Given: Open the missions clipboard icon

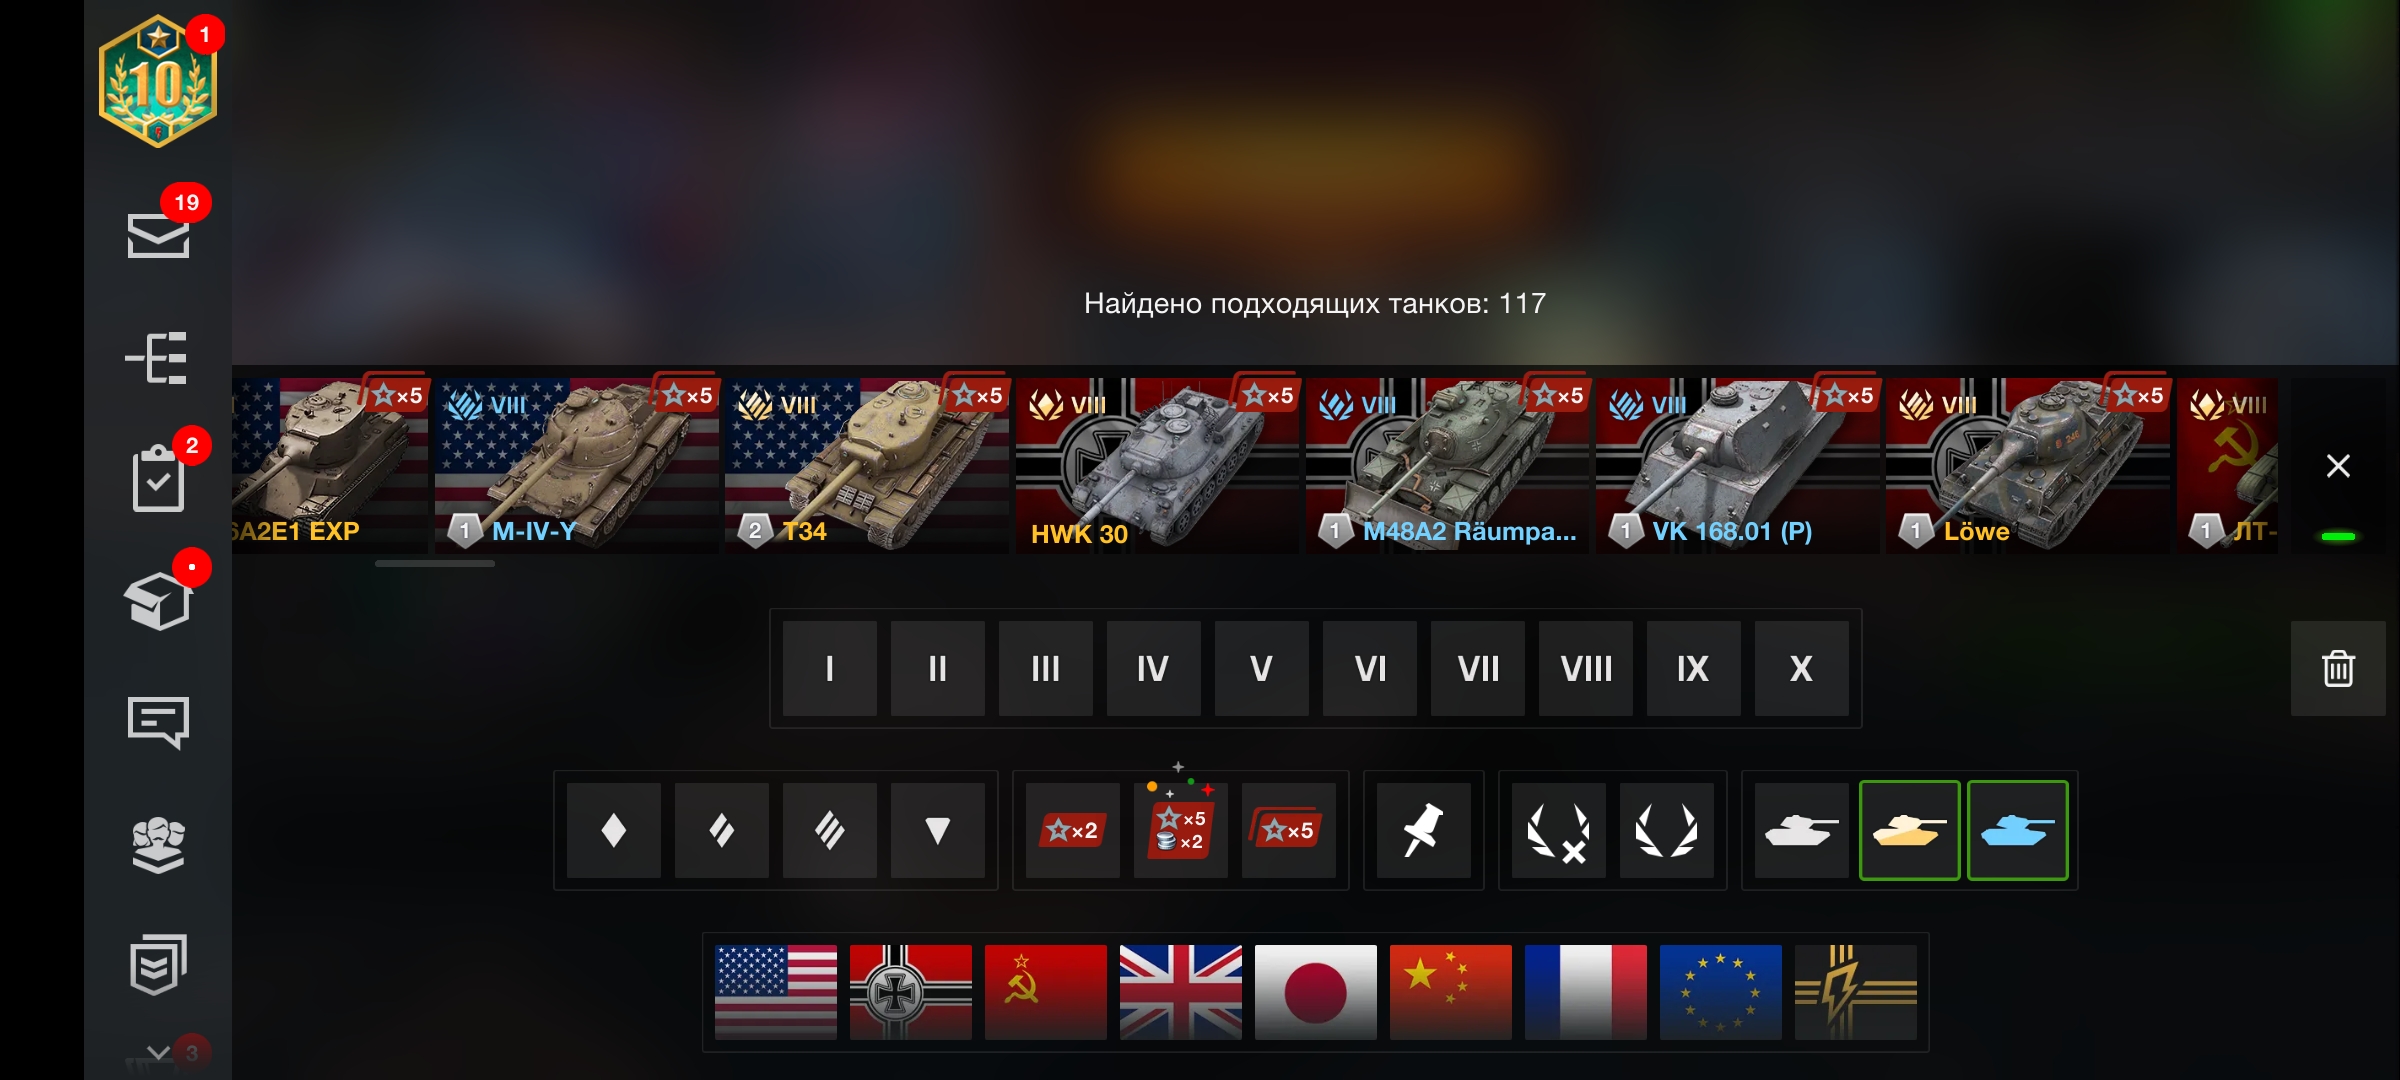Looking at the screenshot, I should point(158,478).
